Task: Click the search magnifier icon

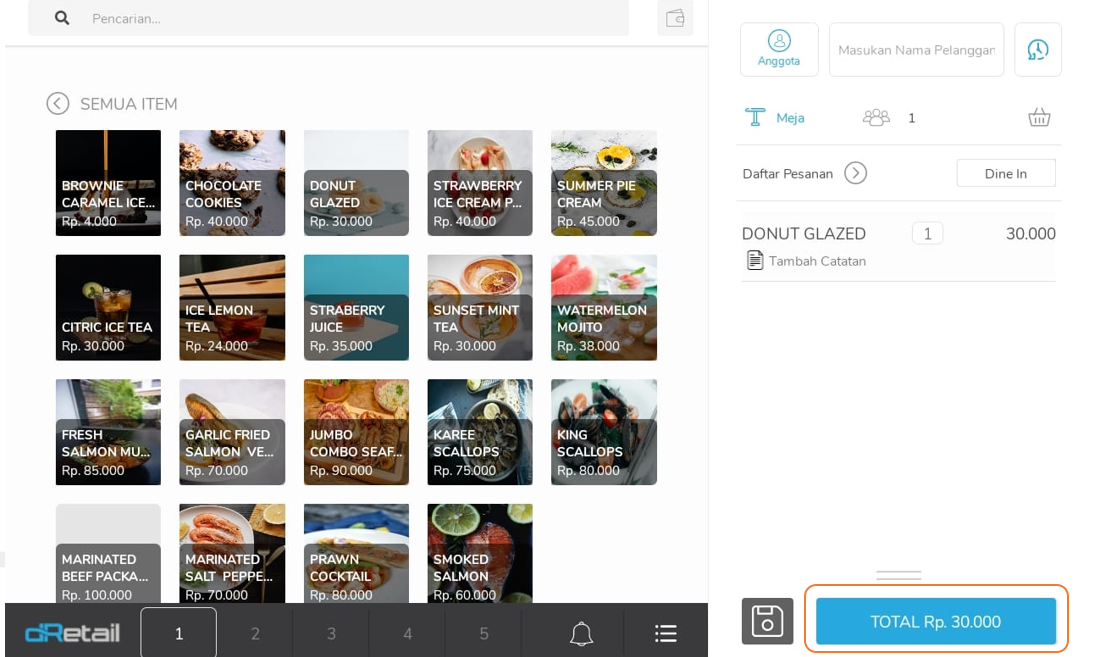Action: 62,18
